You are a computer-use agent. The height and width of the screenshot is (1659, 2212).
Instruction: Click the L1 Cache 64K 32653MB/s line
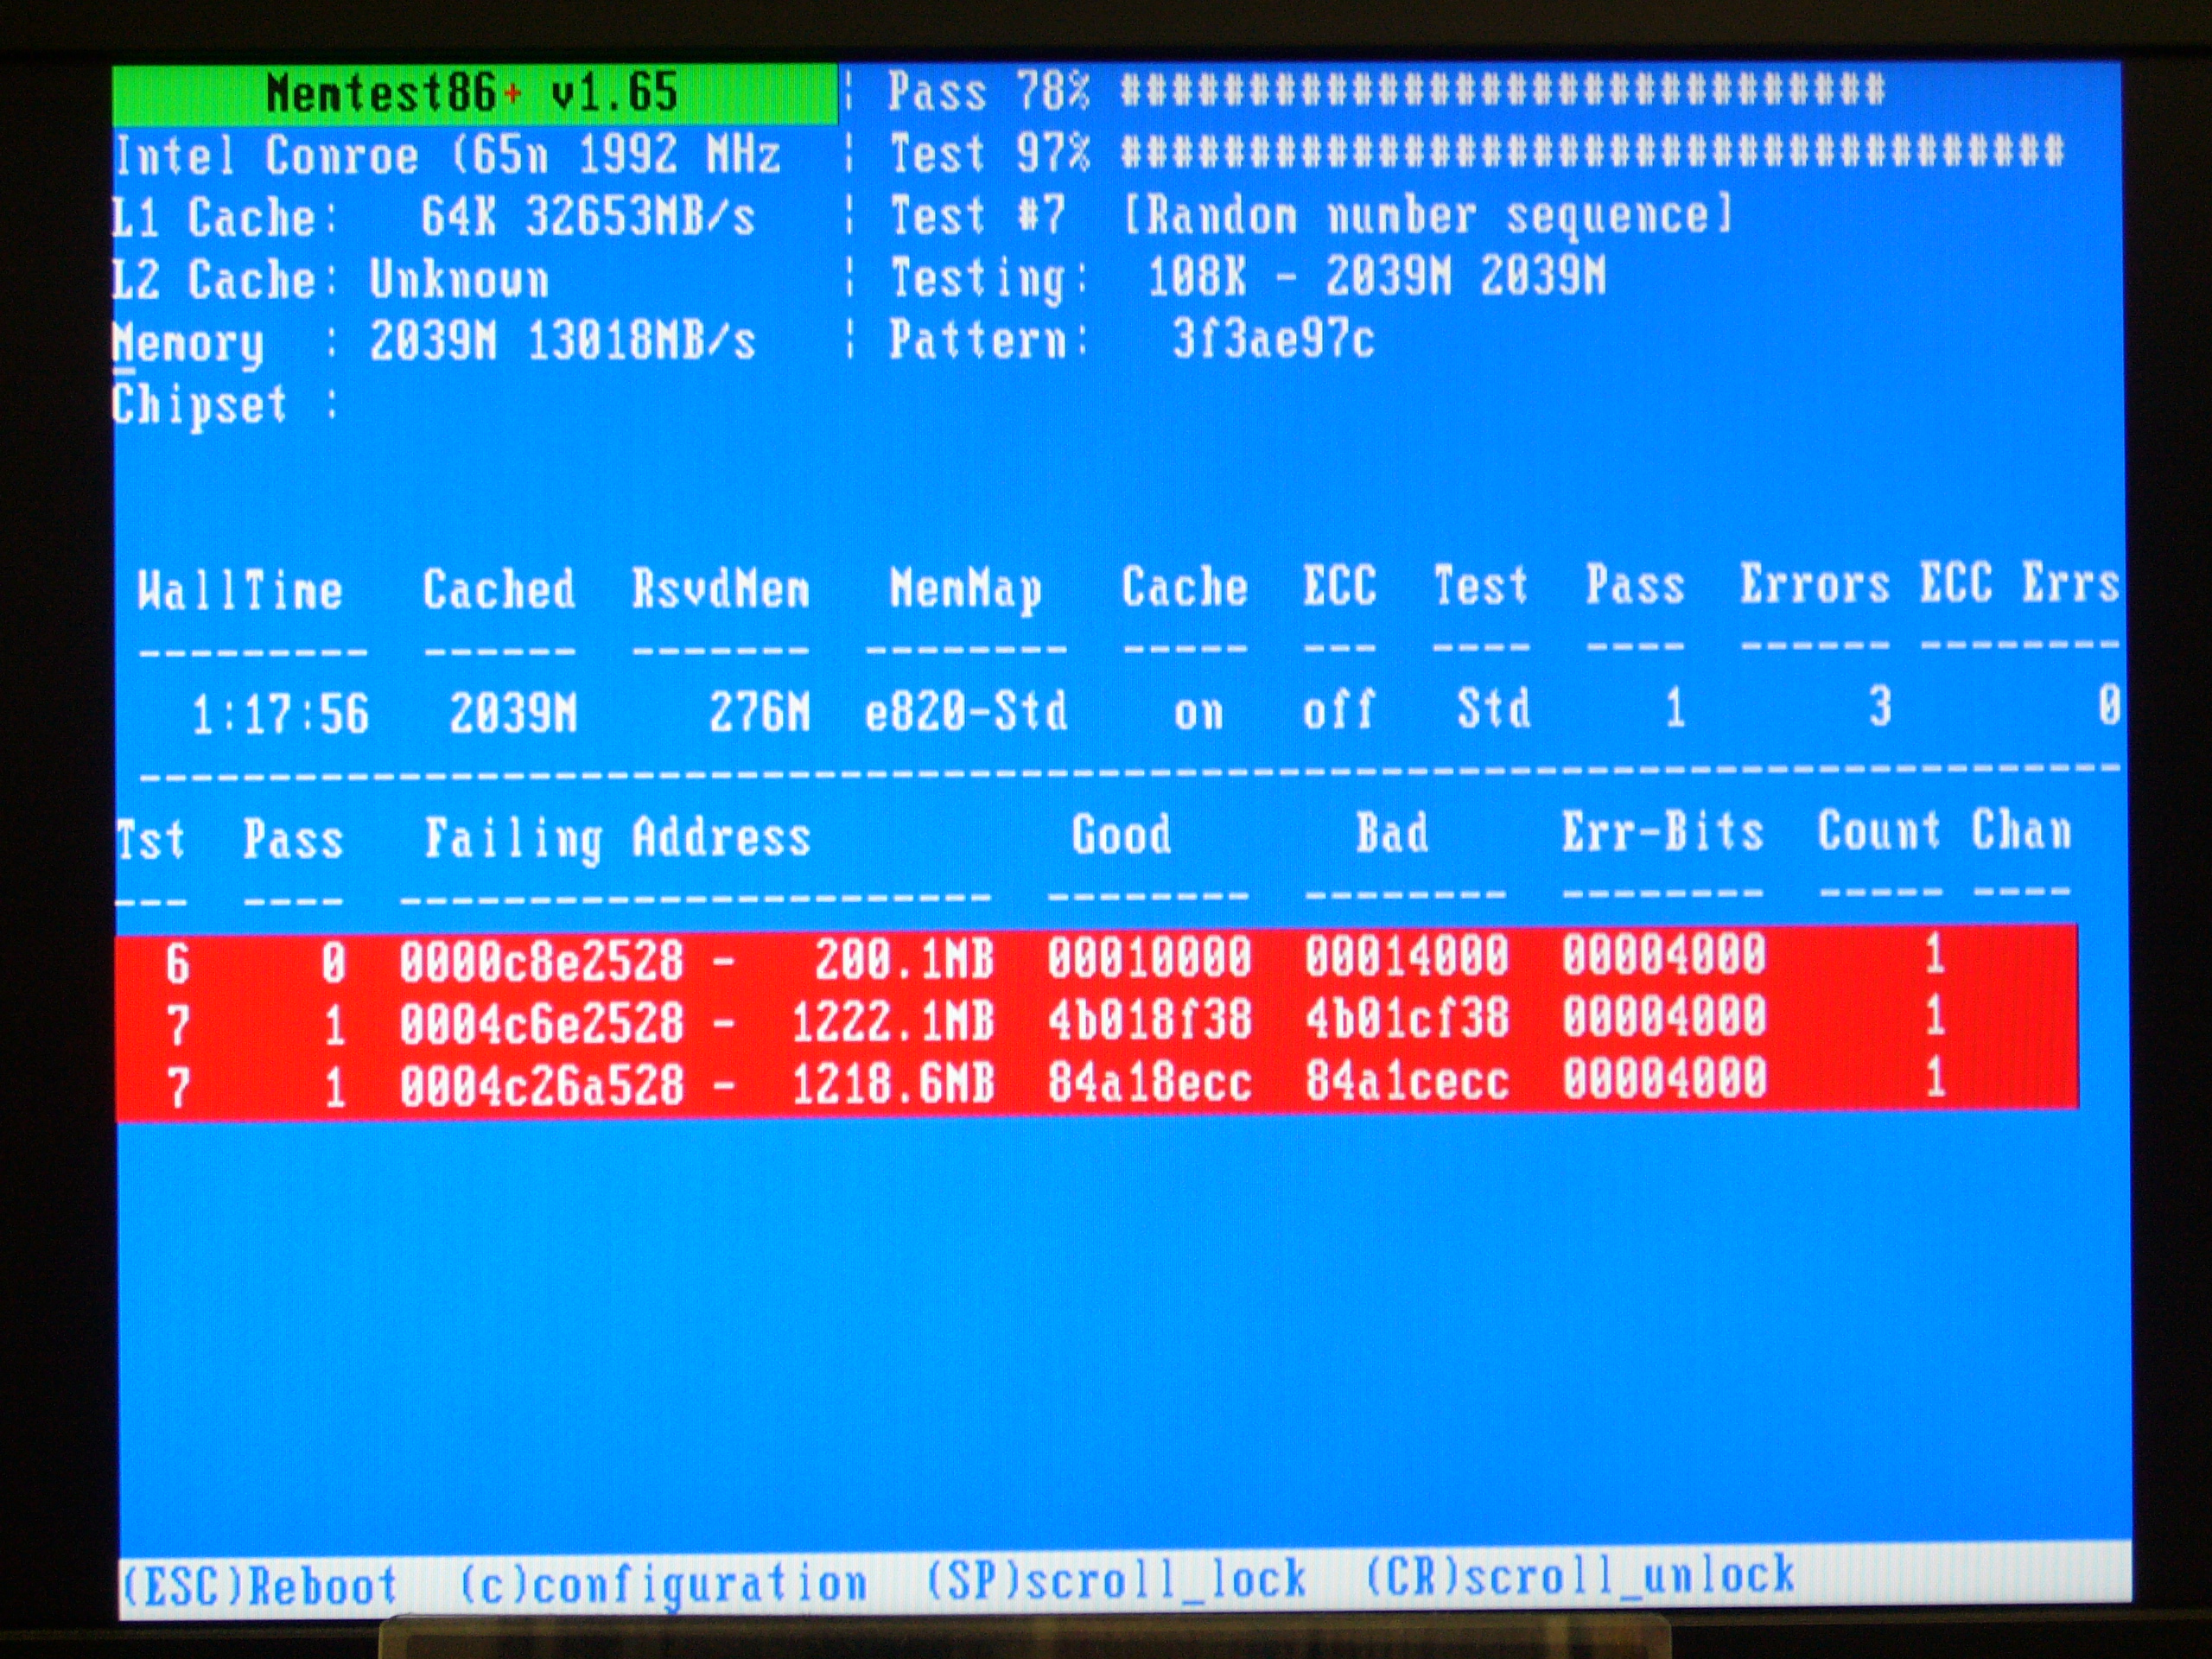tap(434, 217)
